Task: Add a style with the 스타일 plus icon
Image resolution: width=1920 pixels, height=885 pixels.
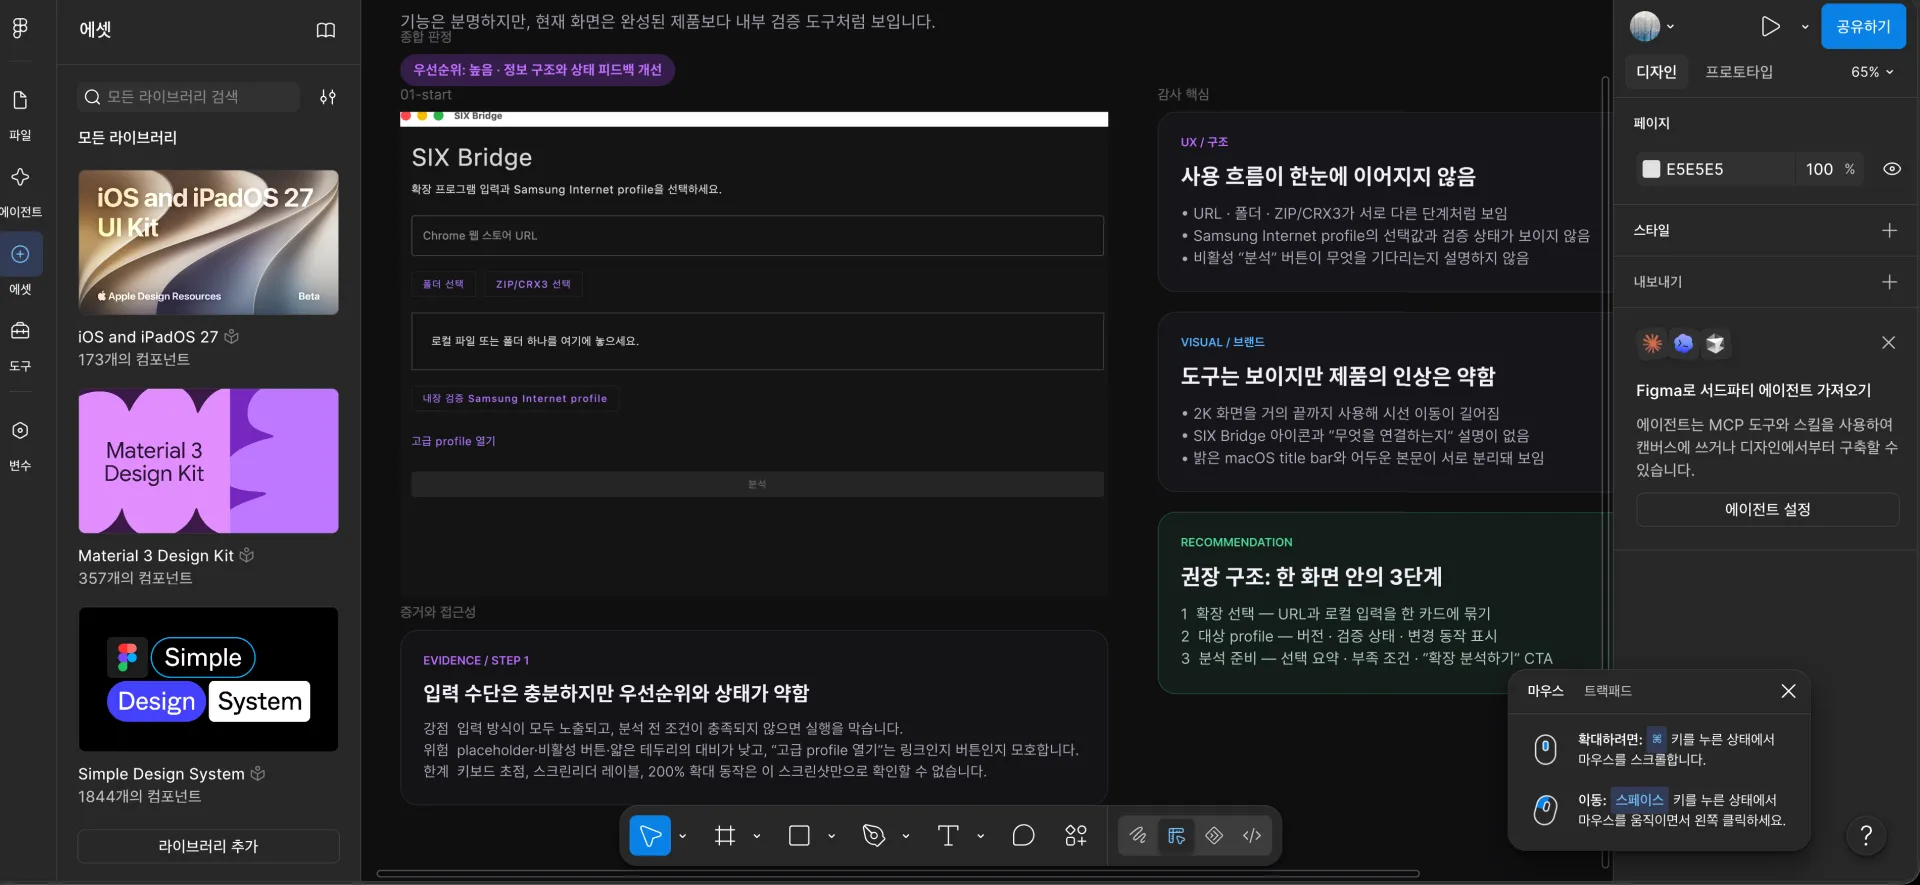Action: tap(1889, 231)
